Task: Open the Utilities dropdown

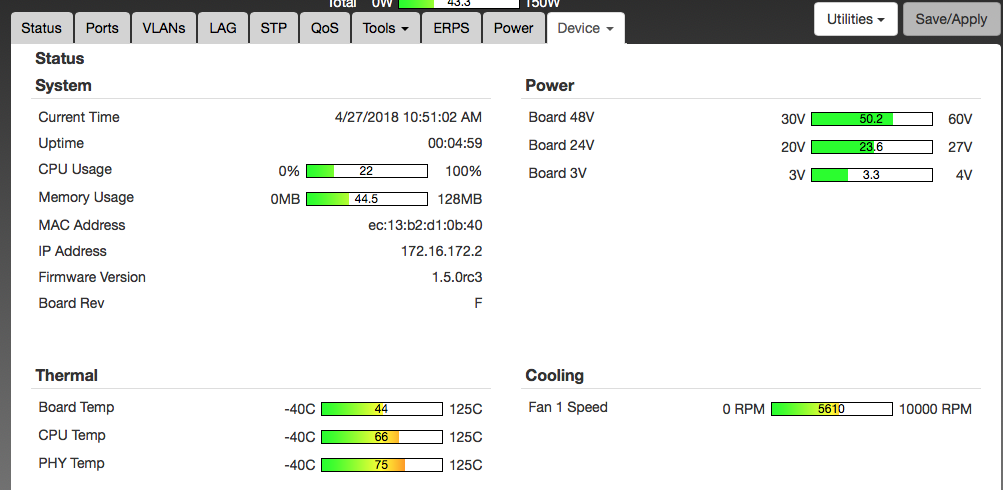Action: click(x=855, y=19)
